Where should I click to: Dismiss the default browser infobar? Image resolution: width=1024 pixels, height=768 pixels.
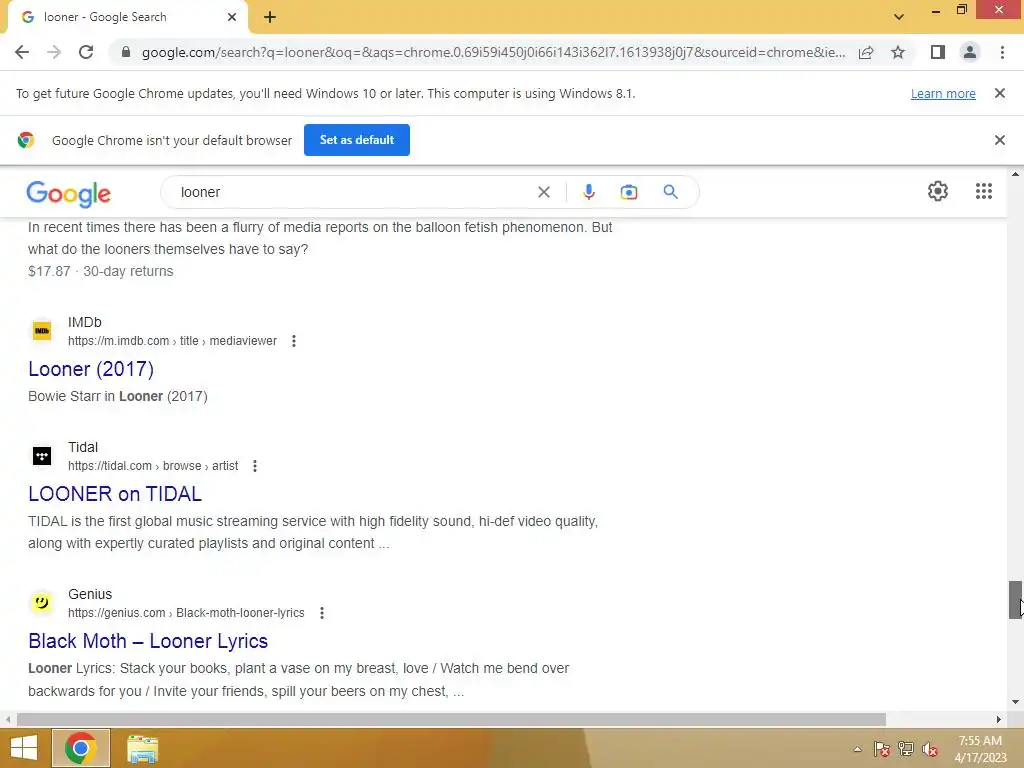[999, 140]
